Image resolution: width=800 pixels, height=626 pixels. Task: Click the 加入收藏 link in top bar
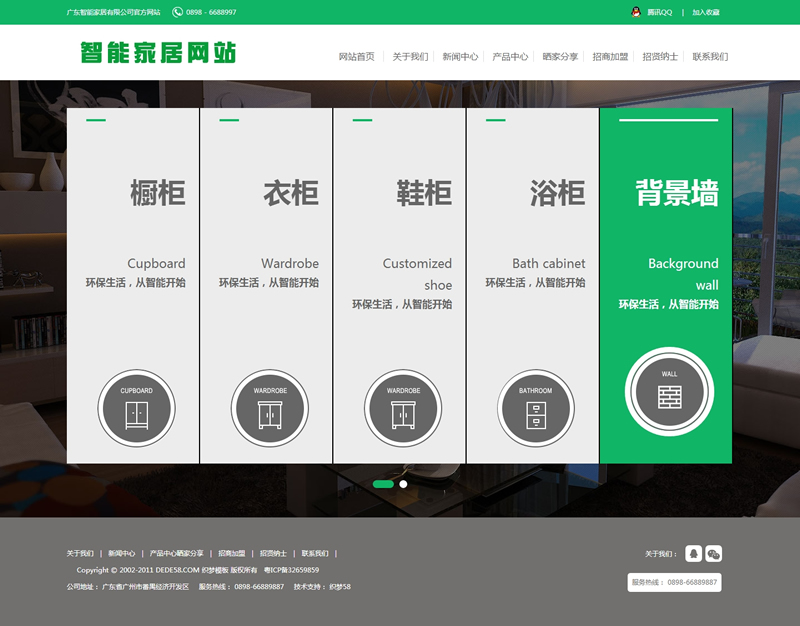[705, 12]
